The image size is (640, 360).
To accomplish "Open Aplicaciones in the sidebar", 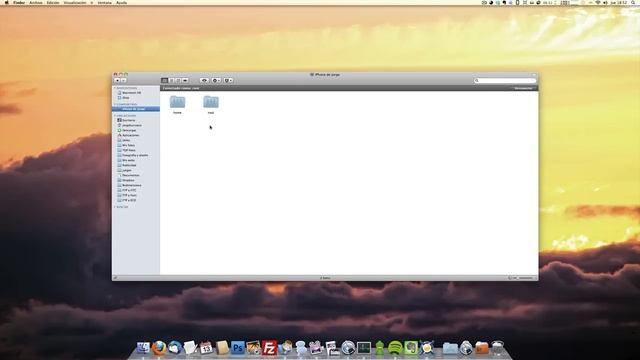I will pyautogui.click(x=128, y=135).
